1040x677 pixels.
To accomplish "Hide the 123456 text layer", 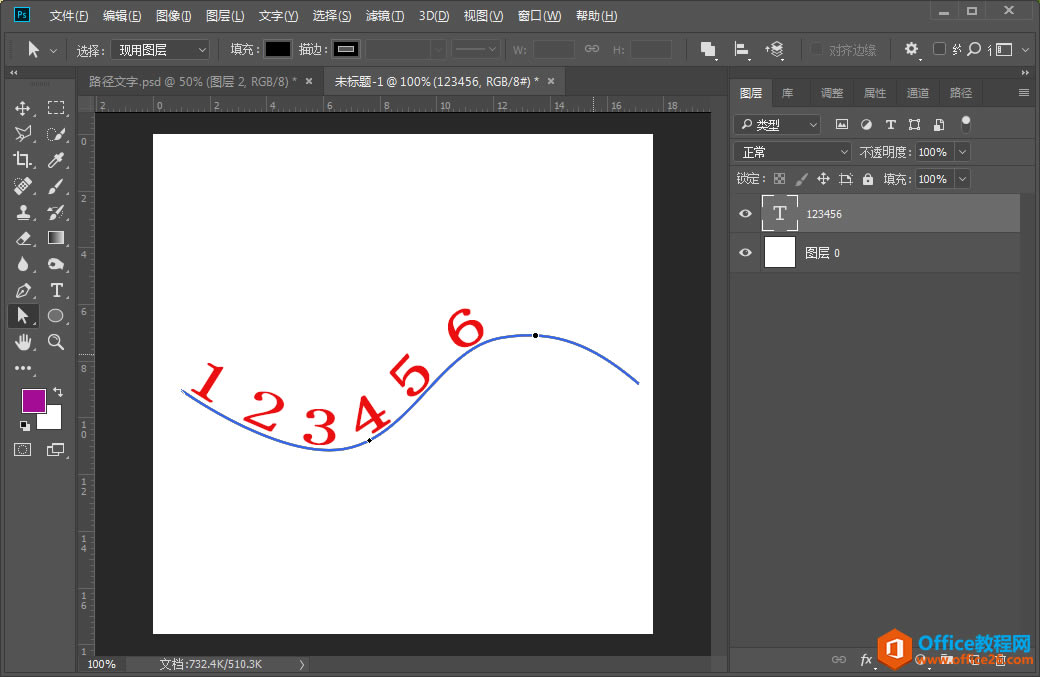I will pos(746,214).
